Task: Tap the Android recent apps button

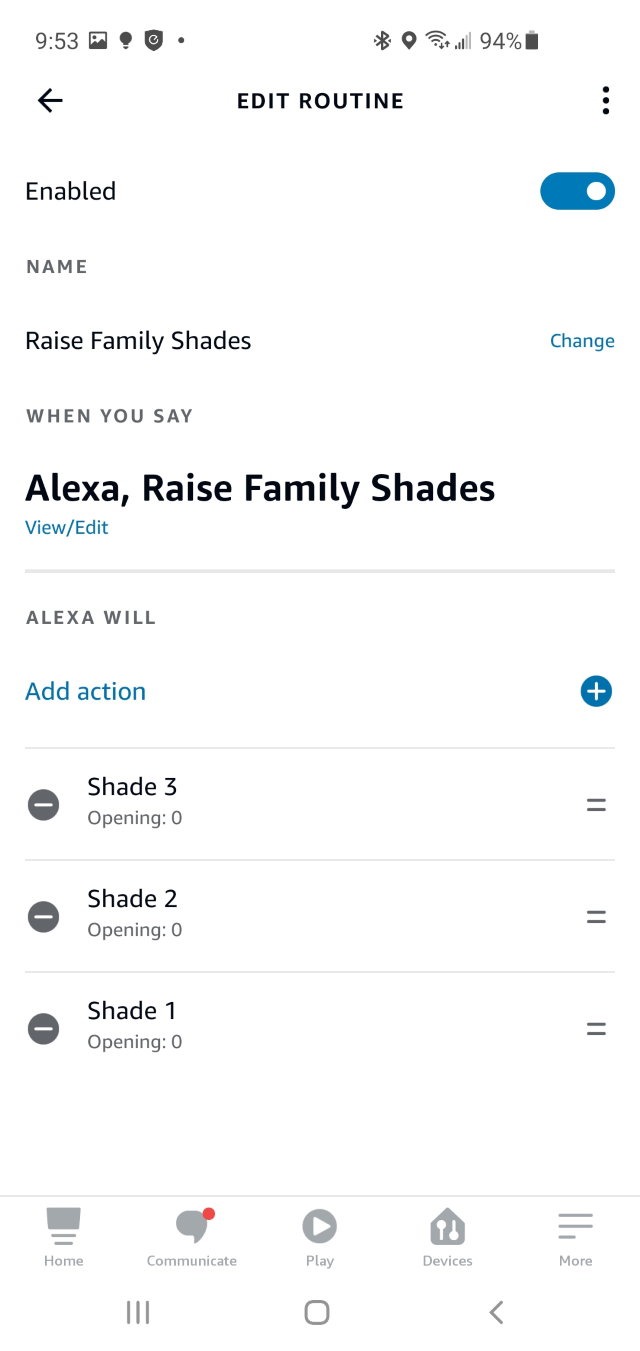Action: (x=137, y=1312)
